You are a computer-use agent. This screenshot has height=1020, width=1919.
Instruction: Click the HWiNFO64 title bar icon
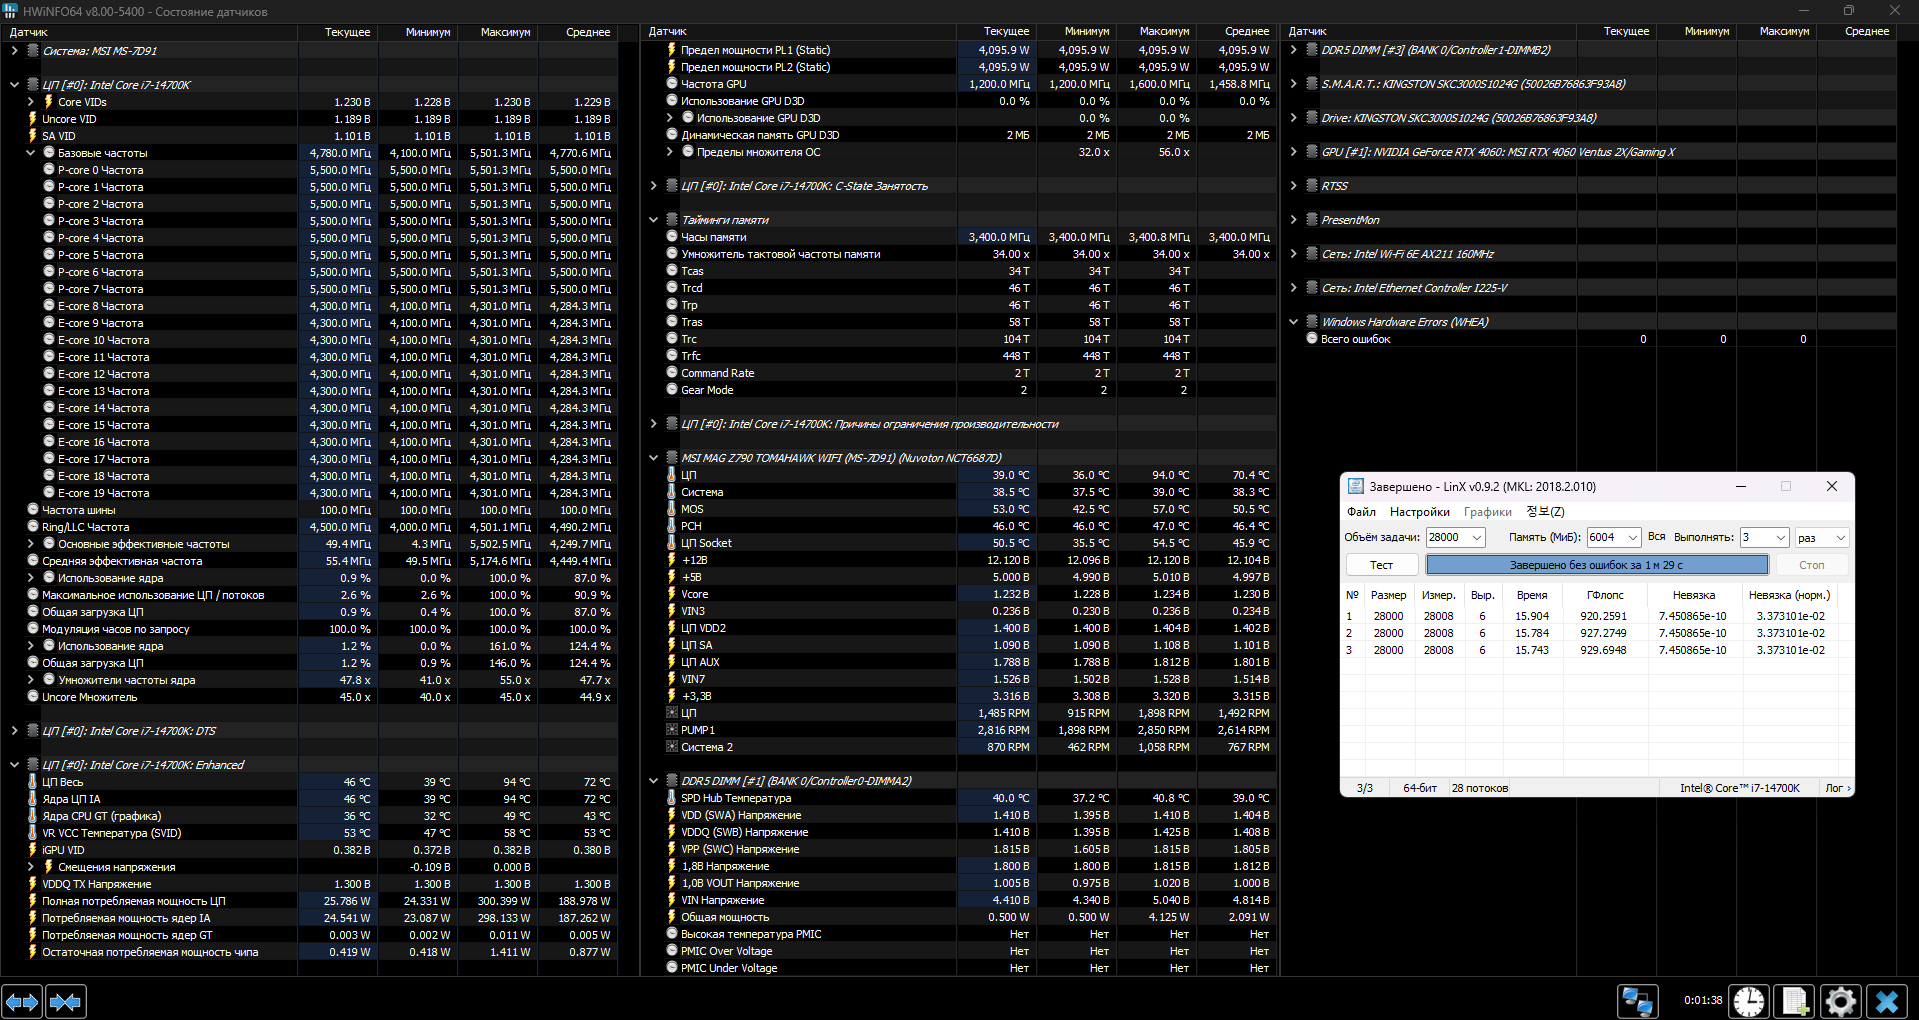pyautogui.click(x=10, y=11)
